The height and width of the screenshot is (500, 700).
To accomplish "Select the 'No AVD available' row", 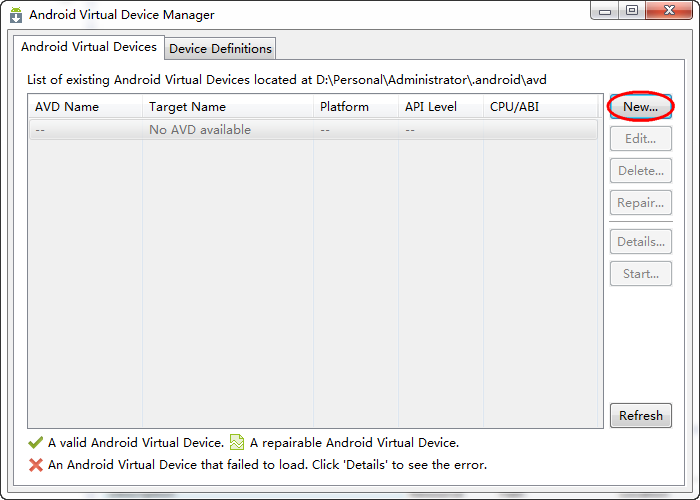I will tap(200, 130).
